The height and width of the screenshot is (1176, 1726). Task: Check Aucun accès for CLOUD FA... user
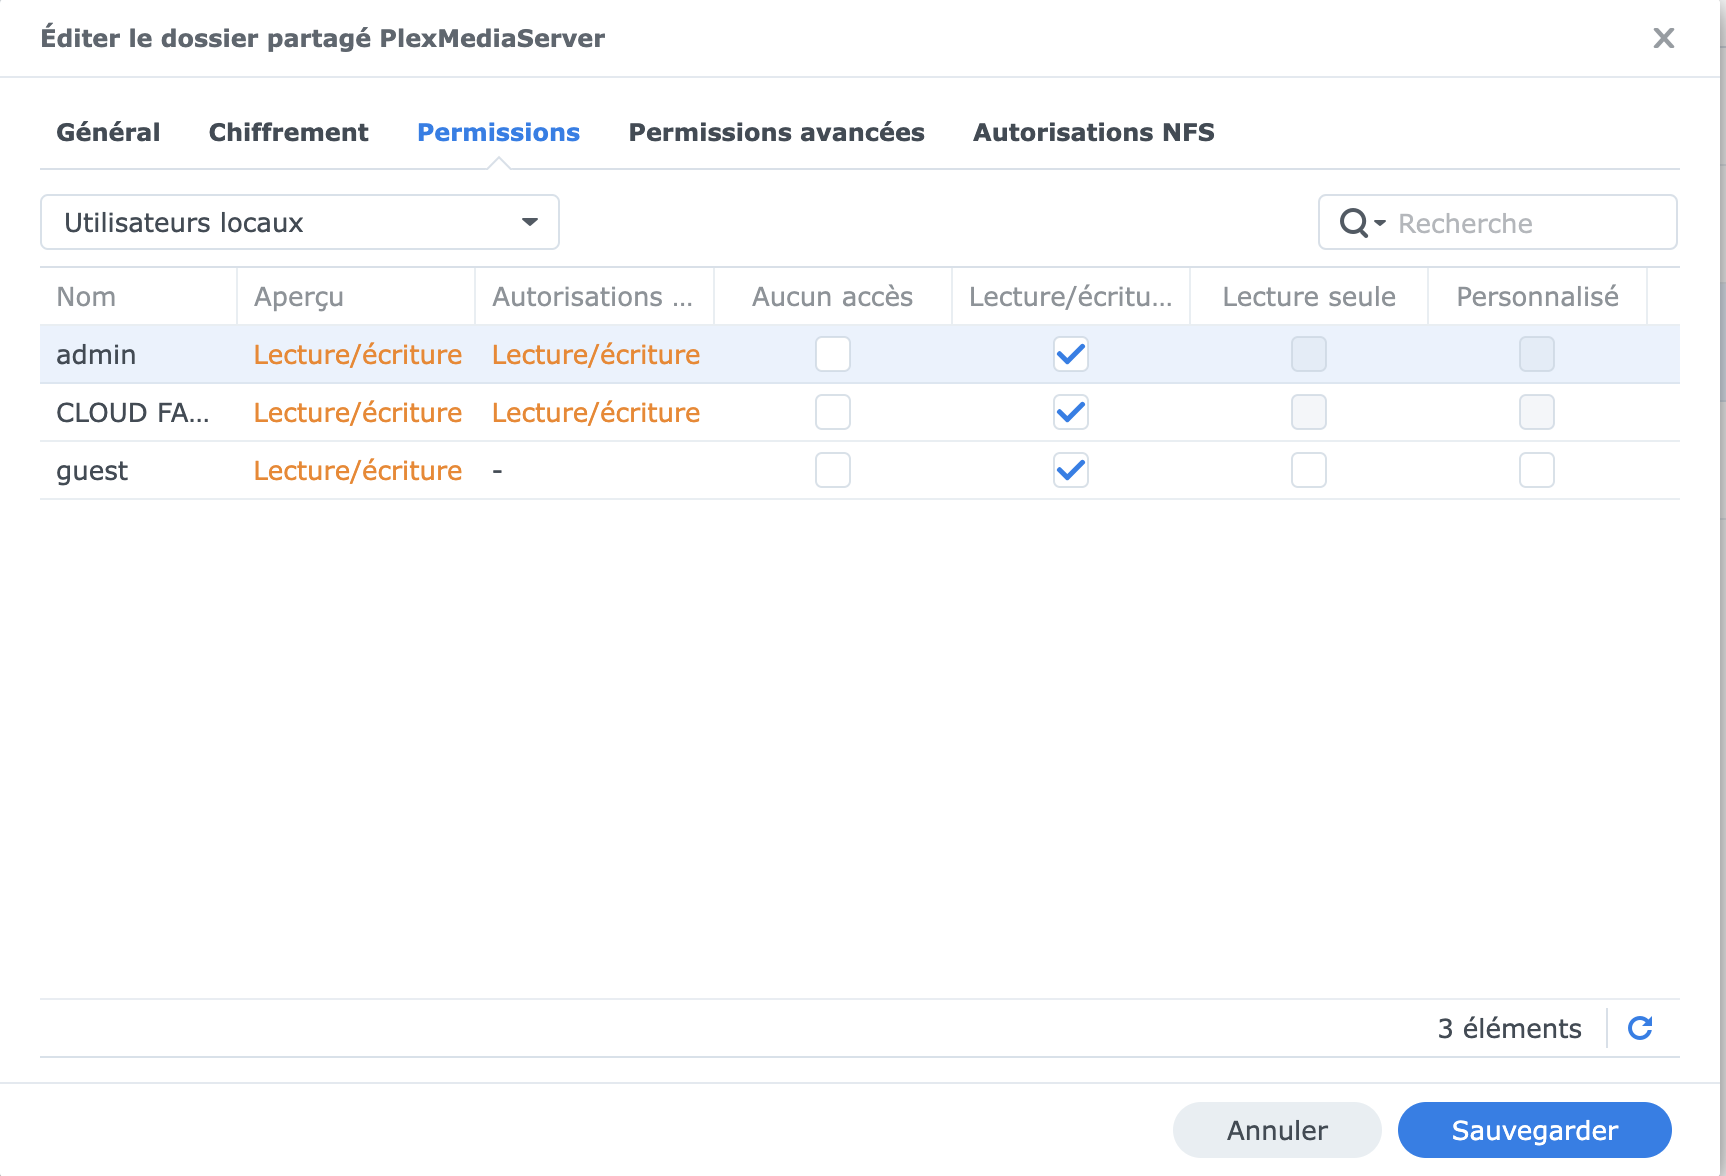tap(833, 412)
